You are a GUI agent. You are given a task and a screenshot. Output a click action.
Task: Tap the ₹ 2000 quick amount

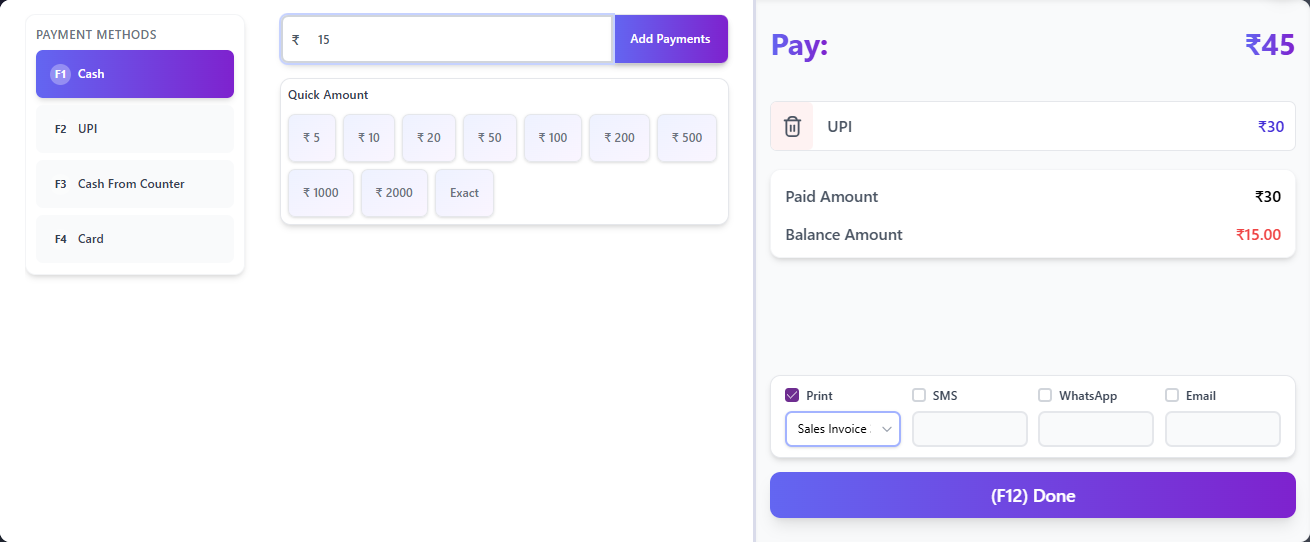click(x=394, y=193)
